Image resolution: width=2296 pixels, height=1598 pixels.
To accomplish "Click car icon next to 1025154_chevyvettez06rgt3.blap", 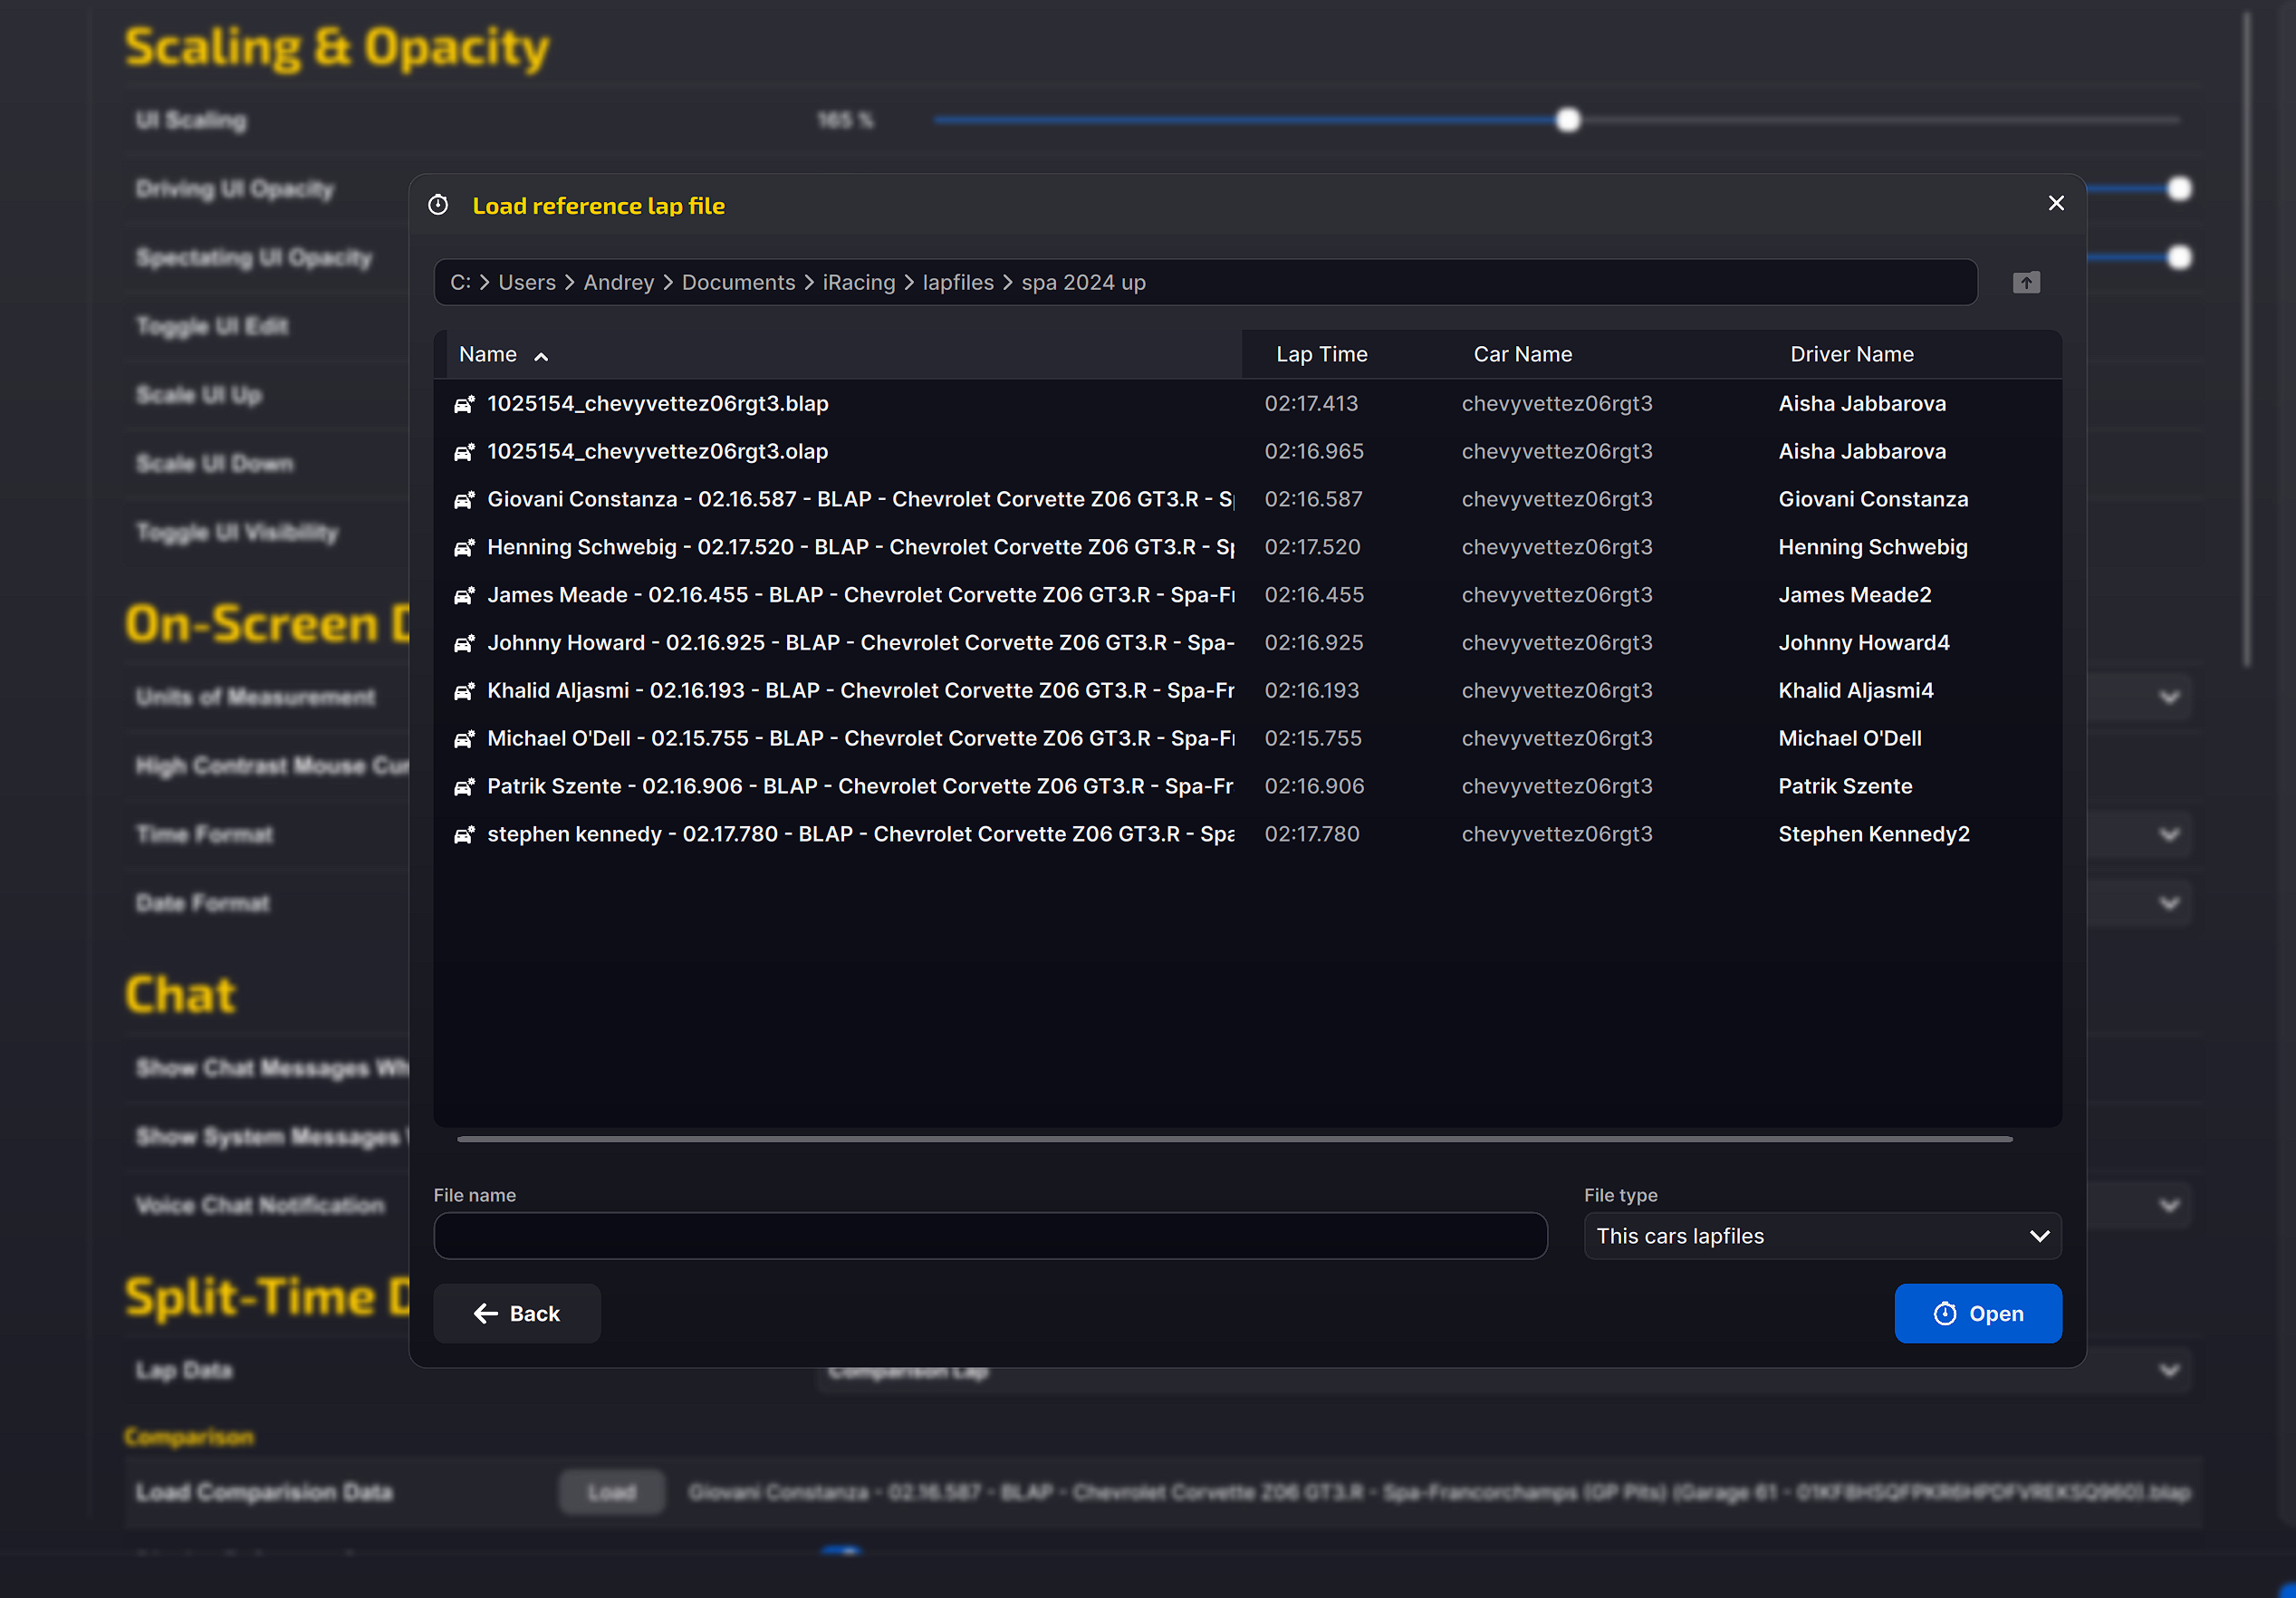I will point(464,404).
